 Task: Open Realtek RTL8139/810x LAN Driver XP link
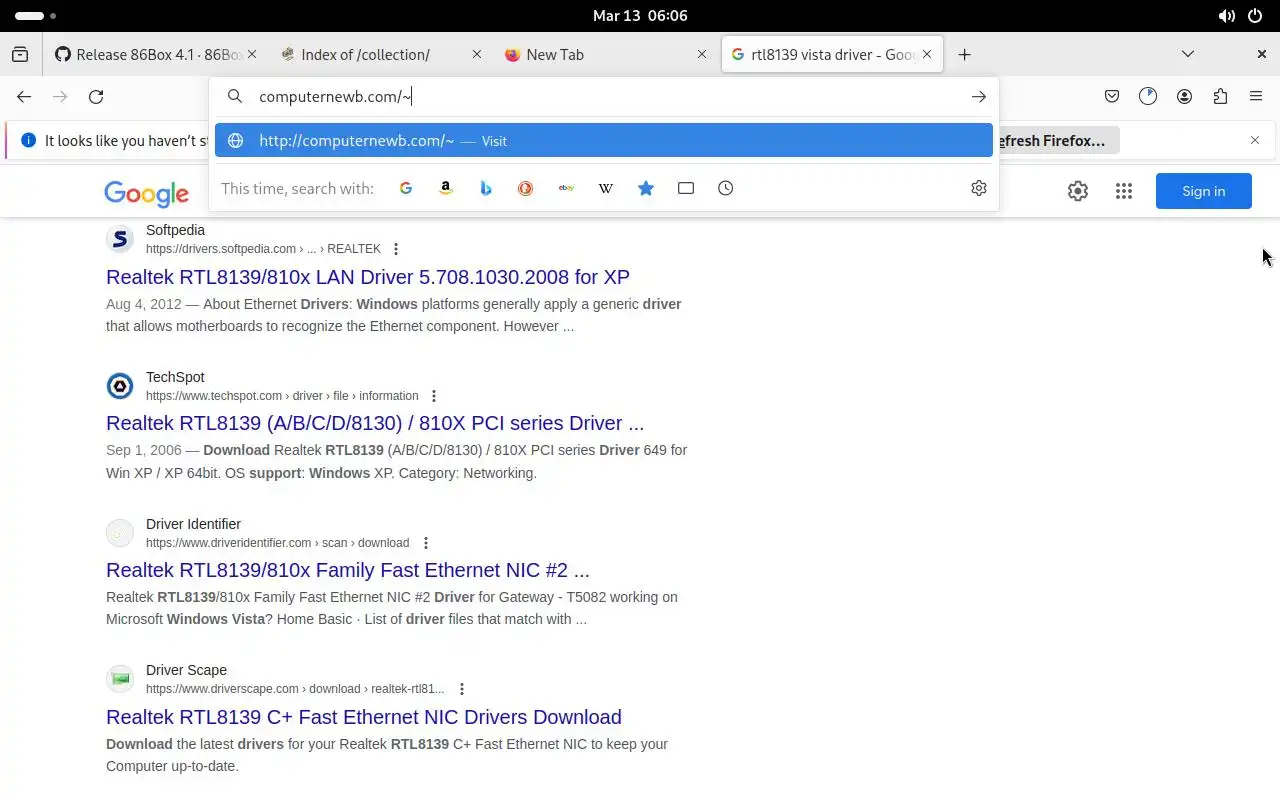[x=368, y=277]
